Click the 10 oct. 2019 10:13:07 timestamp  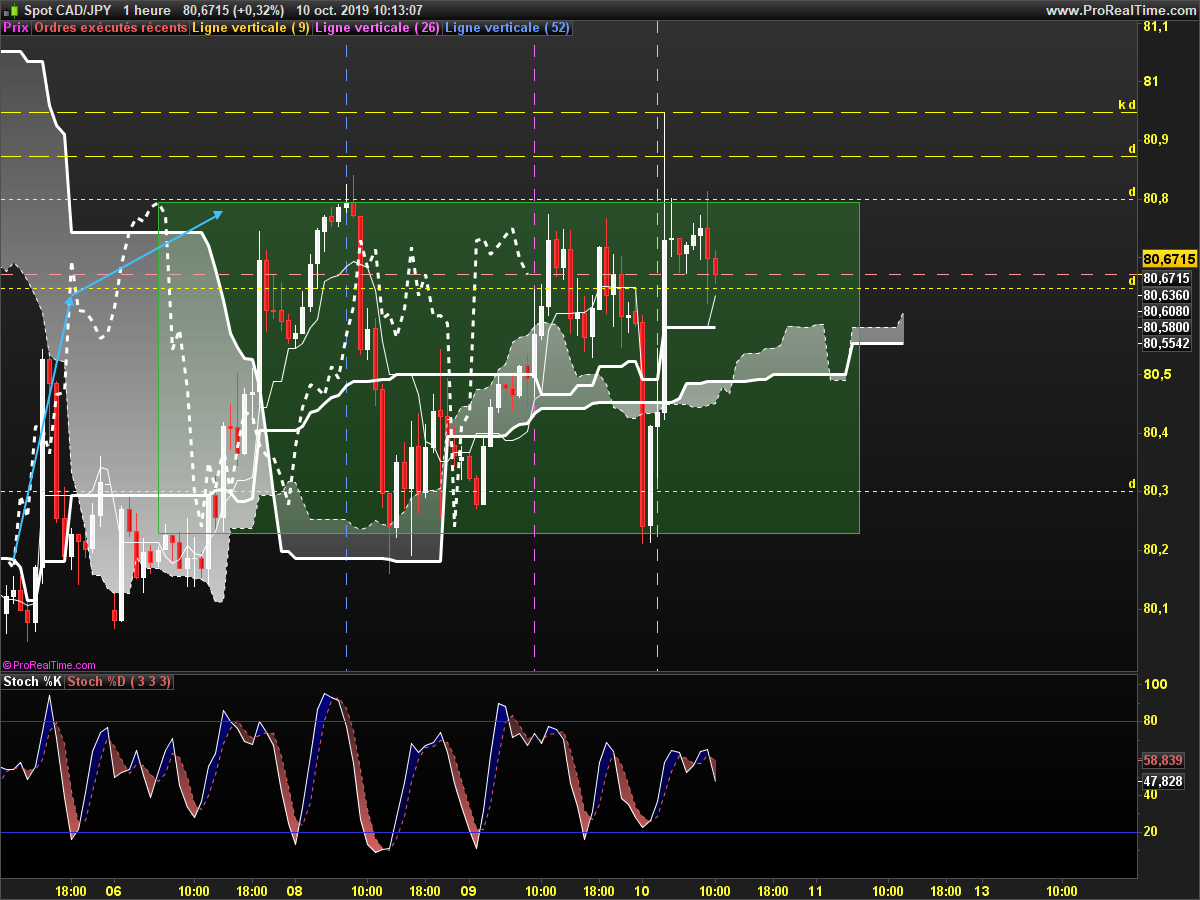(359, 10)
